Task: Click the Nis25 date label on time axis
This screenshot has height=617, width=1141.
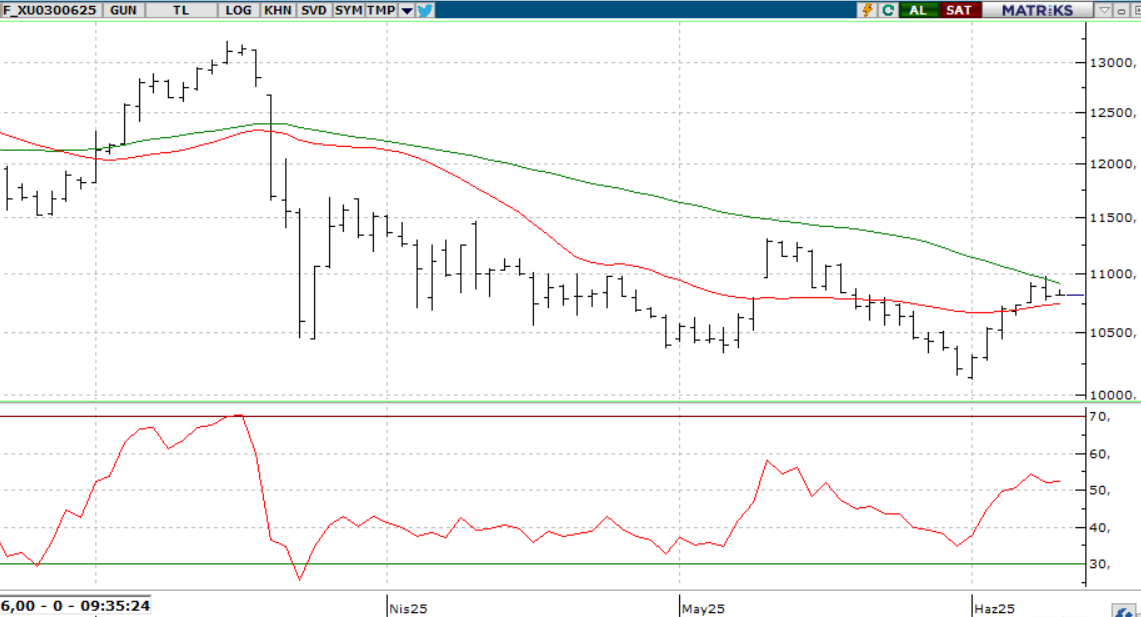Action: pos(408,608)
